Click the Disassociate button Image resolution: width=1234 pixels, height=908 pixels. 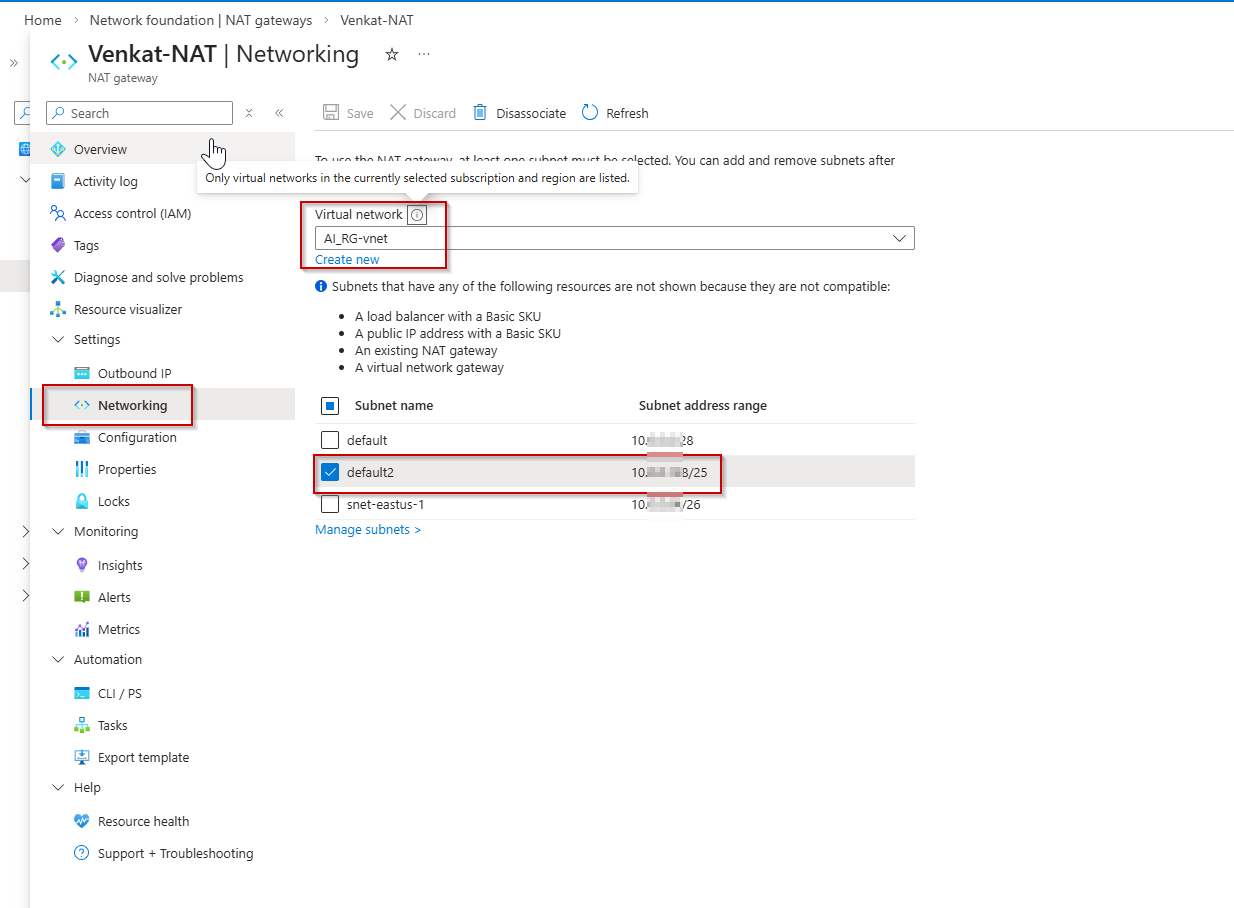519,113
